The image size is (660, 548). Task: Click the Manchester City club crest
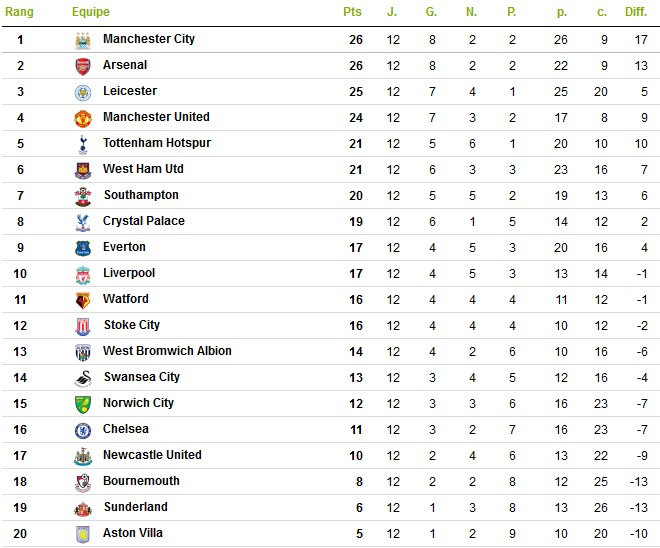click(83, 40)
